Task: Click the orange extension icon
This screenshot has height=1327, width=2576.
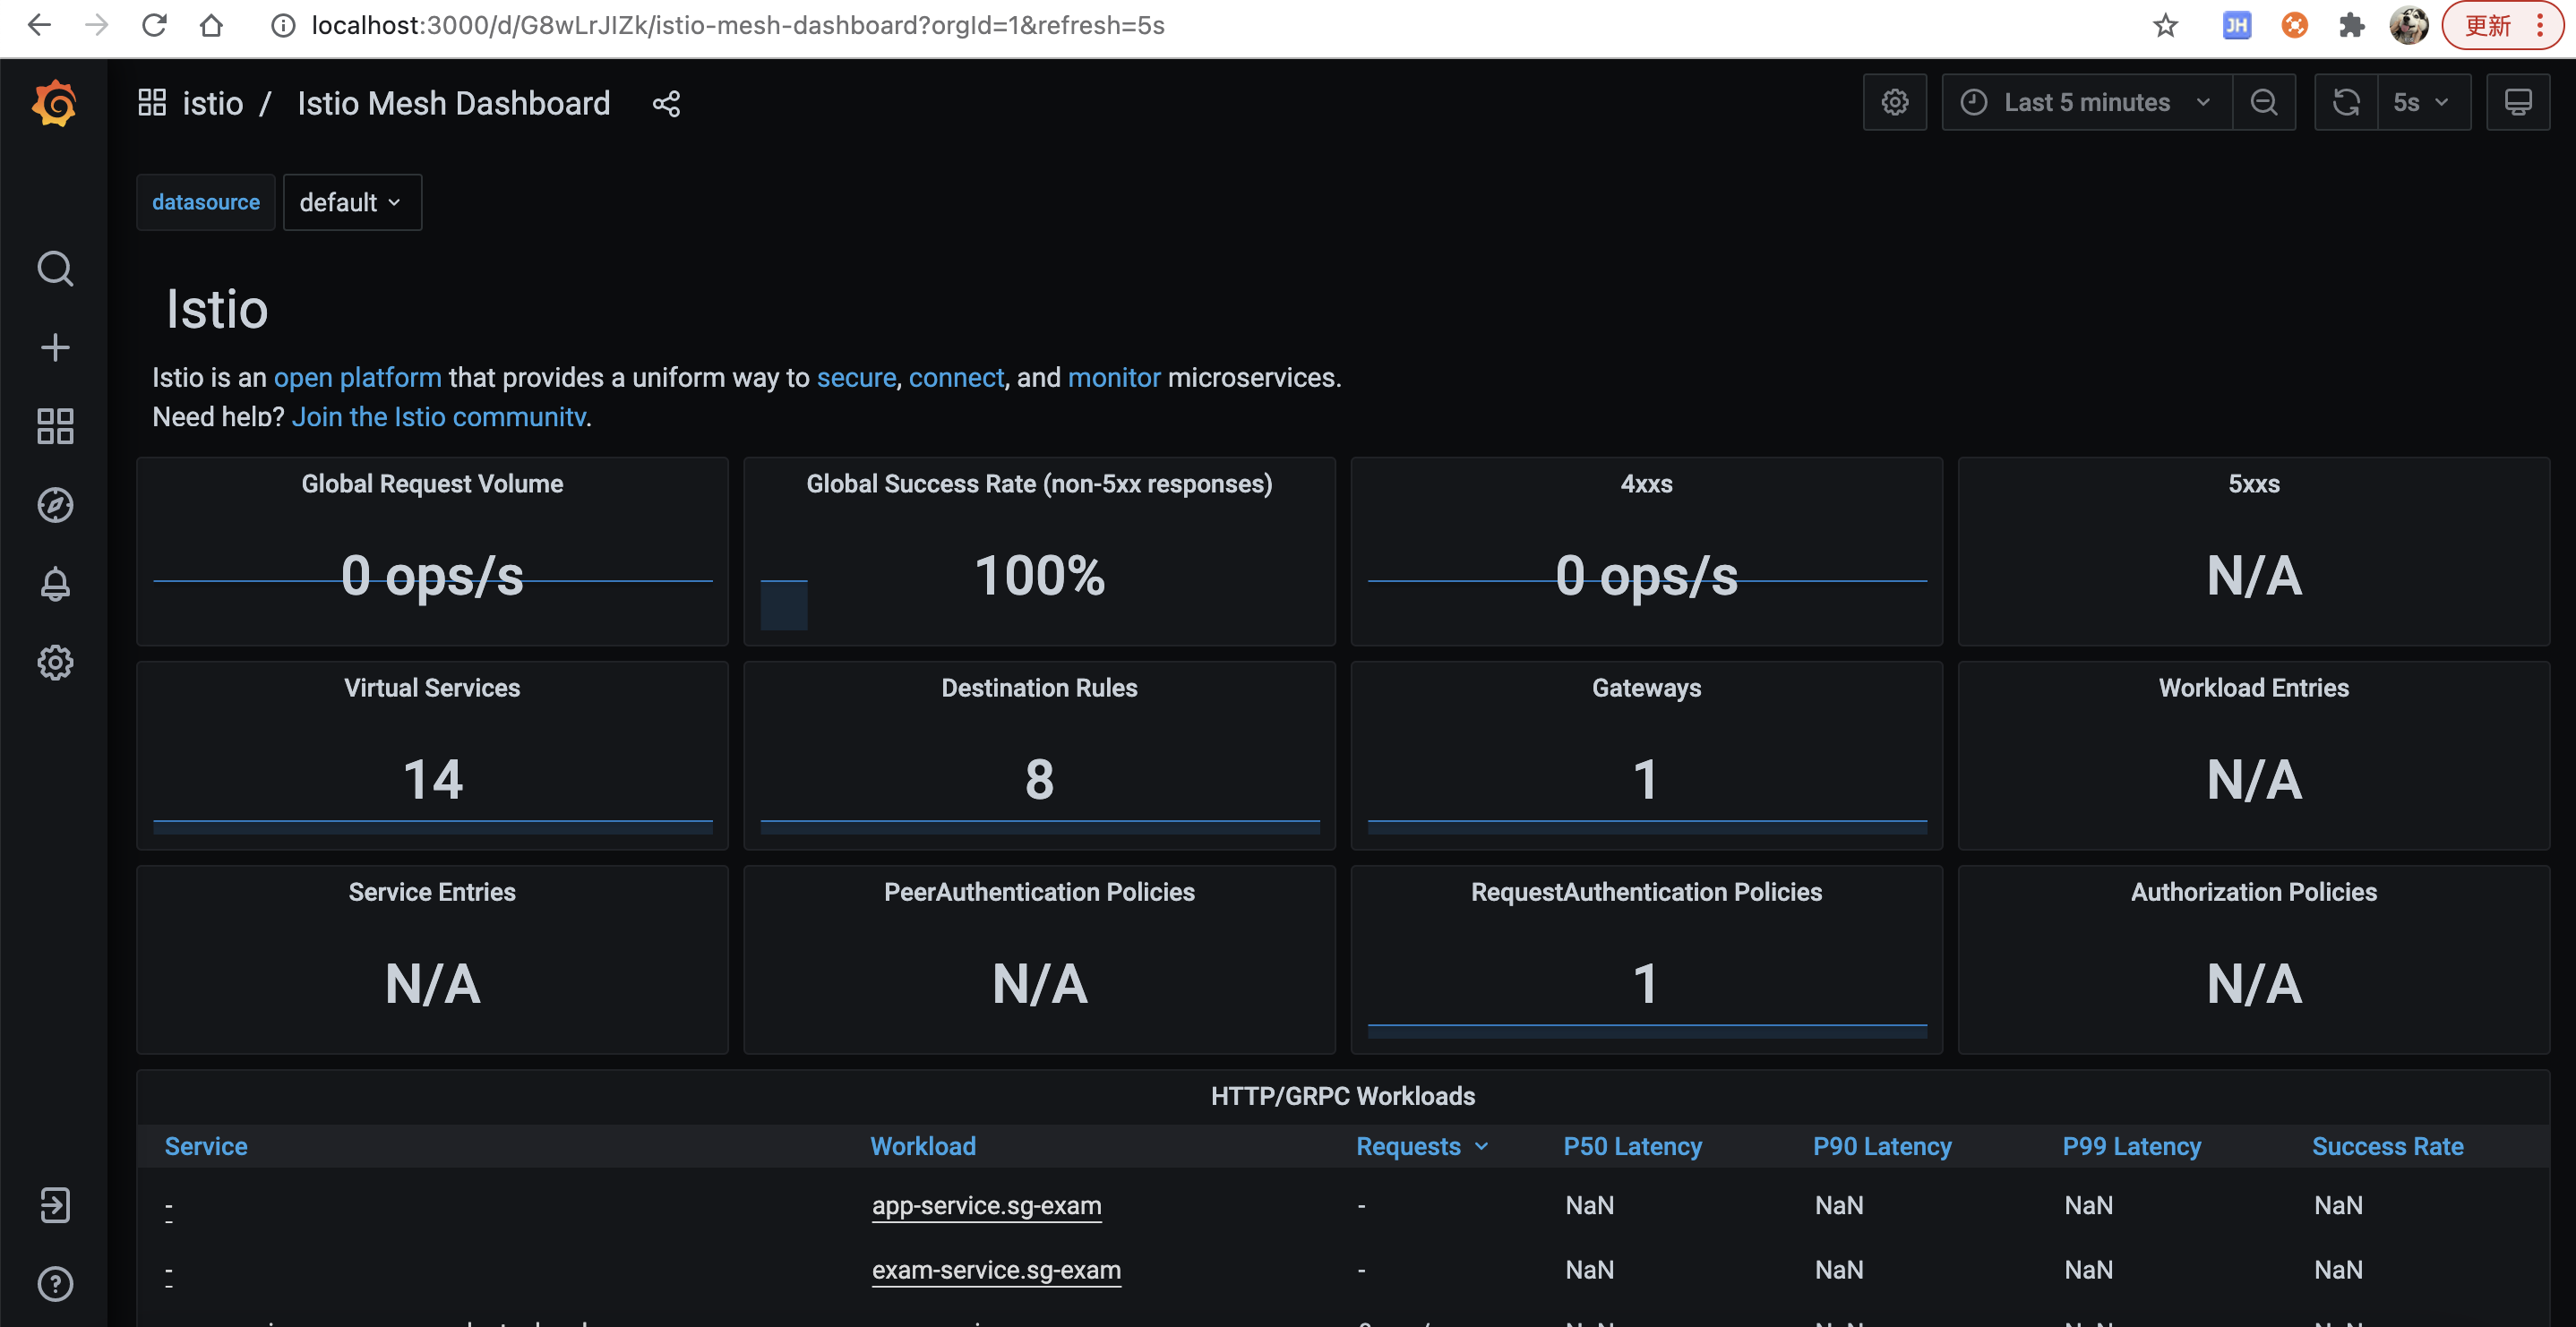Action: click(x=2294, y=25)
